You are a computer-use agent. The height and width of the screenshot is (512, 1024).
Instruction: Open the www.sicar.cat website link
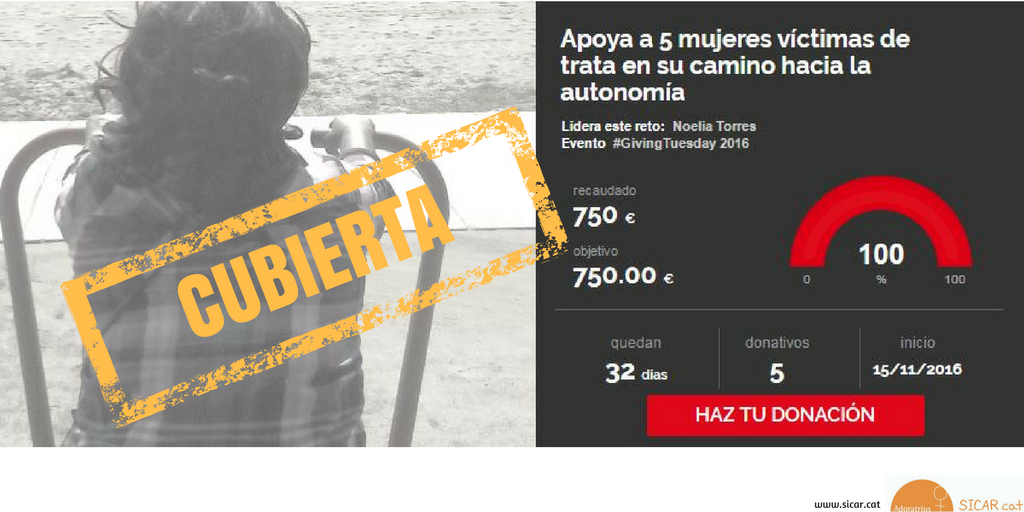[848, 505]
